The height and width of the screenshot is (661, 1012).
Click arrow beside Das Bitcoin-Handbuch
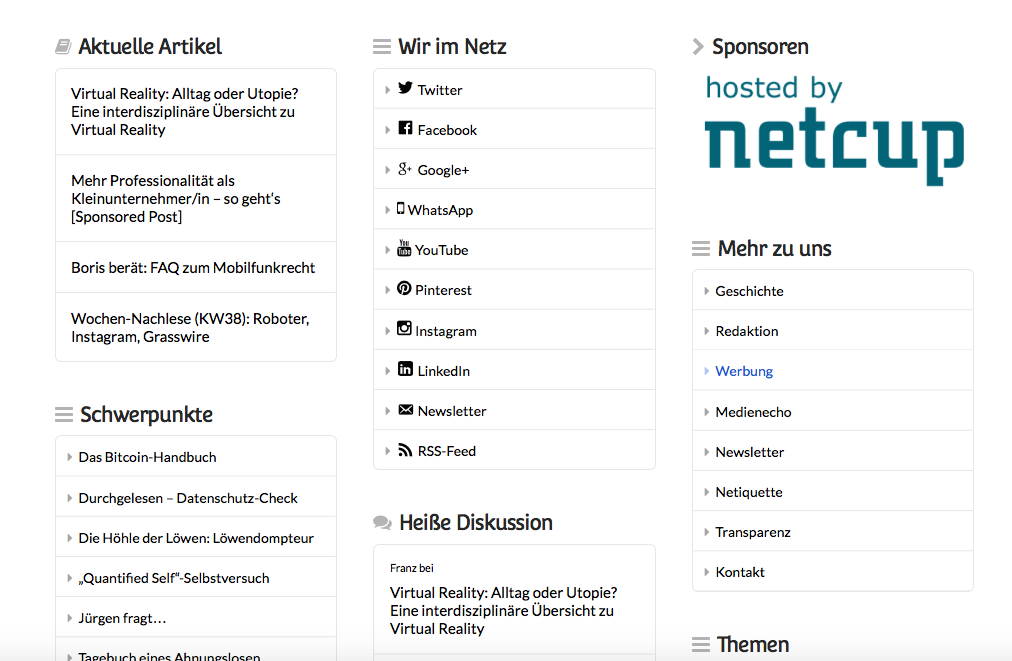click(x=70, y=457)
